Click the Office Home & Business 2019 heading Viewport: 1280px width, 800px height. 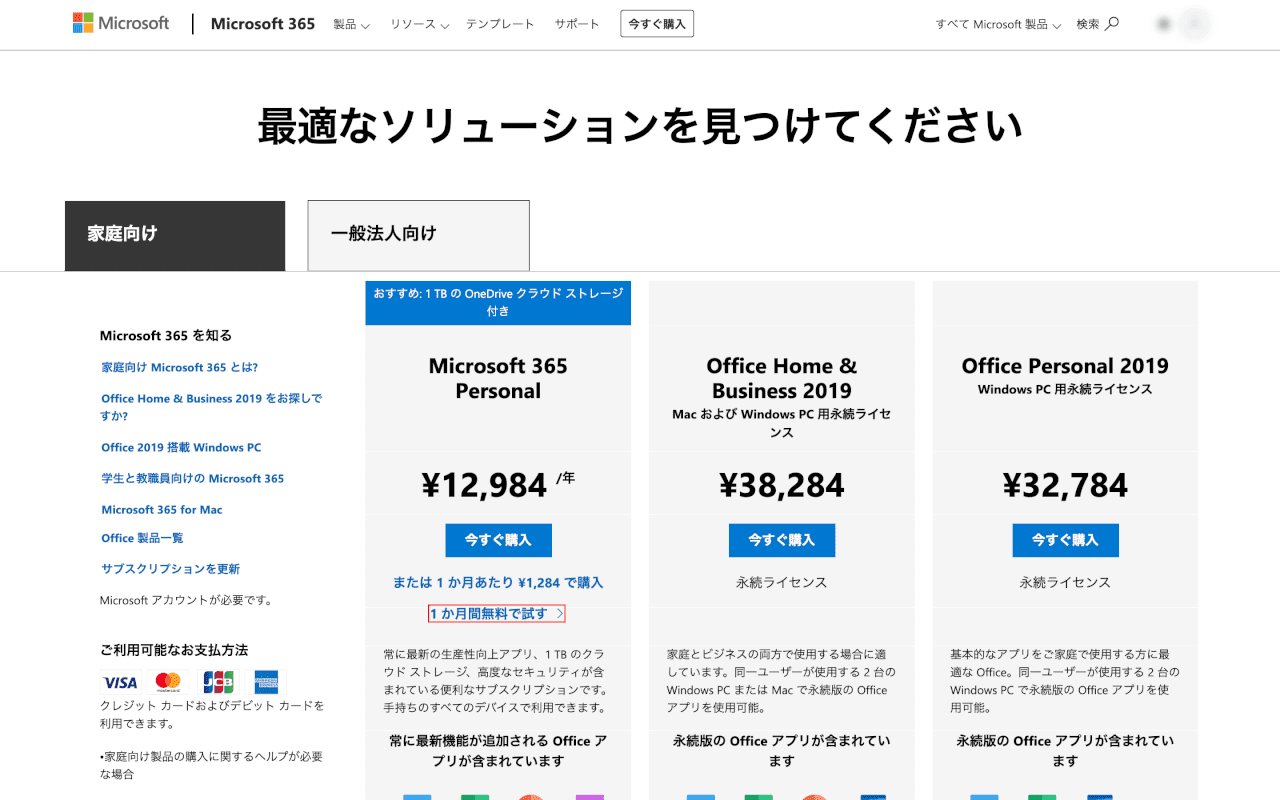click(x=782, y=378)
